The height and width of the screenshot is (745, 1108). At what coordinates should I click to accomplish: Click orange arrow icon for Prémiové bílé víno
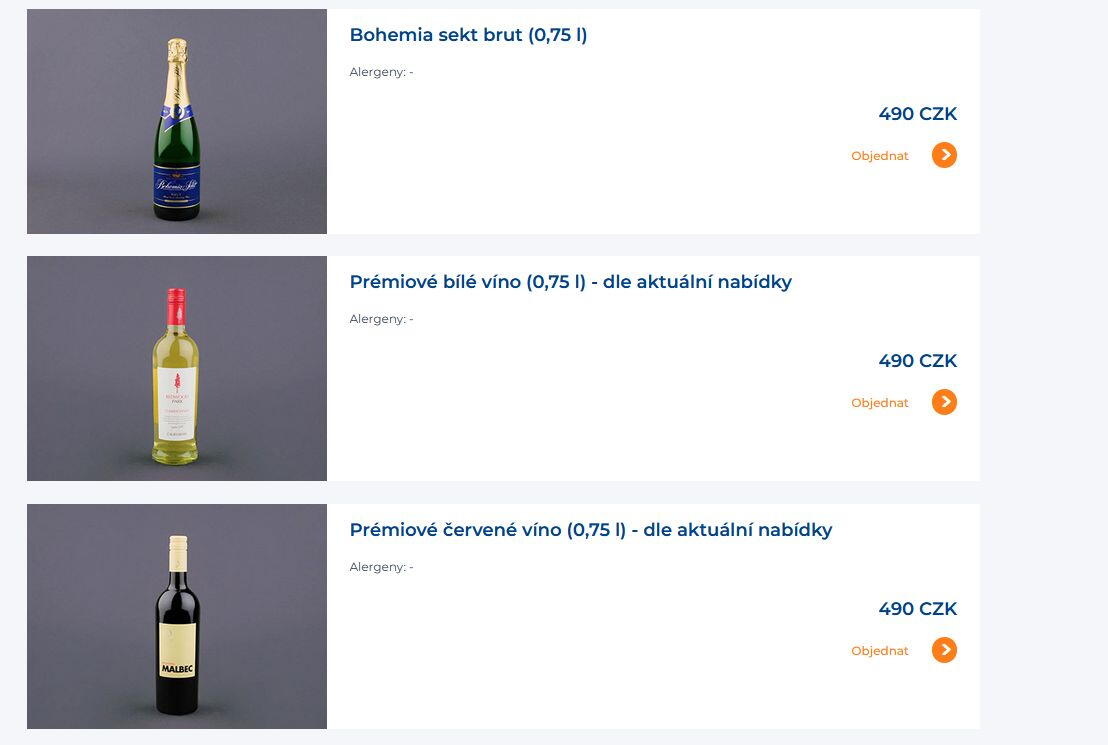coord(944,402)
